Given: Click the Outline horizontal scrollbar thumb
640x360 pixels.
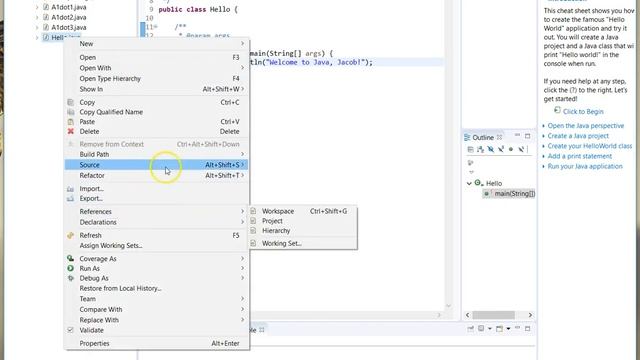Looking at the screenshot, I should (493, 315).
